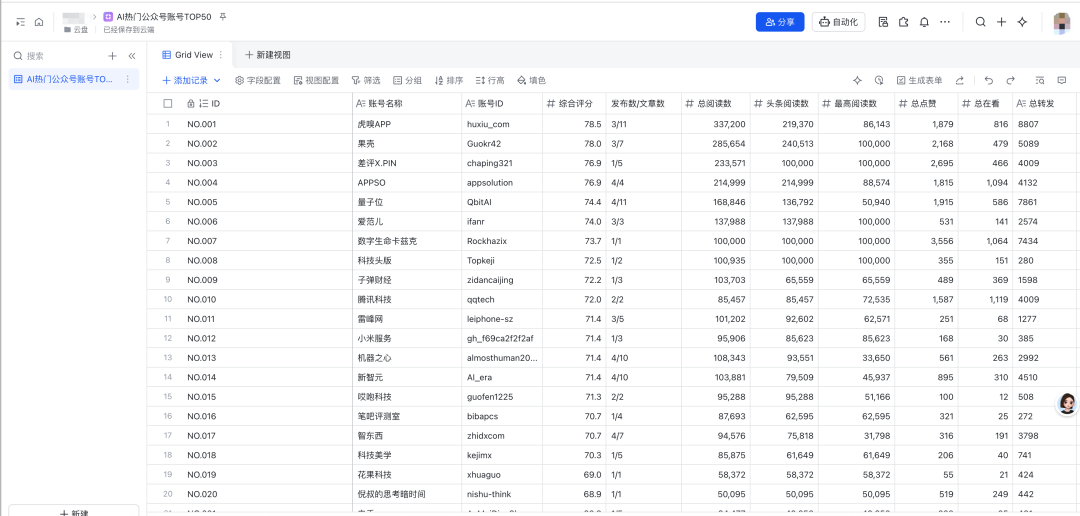The height and width of the screenshot is (516, 1080).
Task: Sort by the 综合评分 column header
Action: [574, 104]
